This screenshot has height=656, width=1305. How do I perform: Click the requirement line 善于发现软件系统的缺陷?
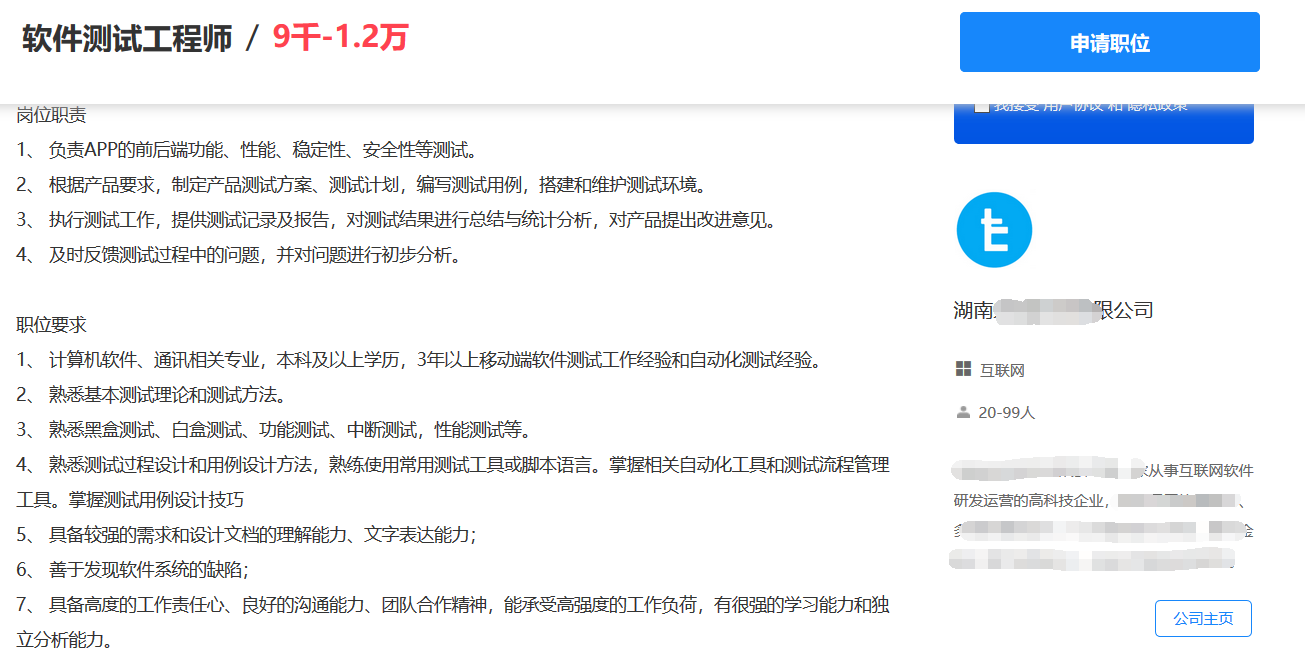[x=148, y=570]
